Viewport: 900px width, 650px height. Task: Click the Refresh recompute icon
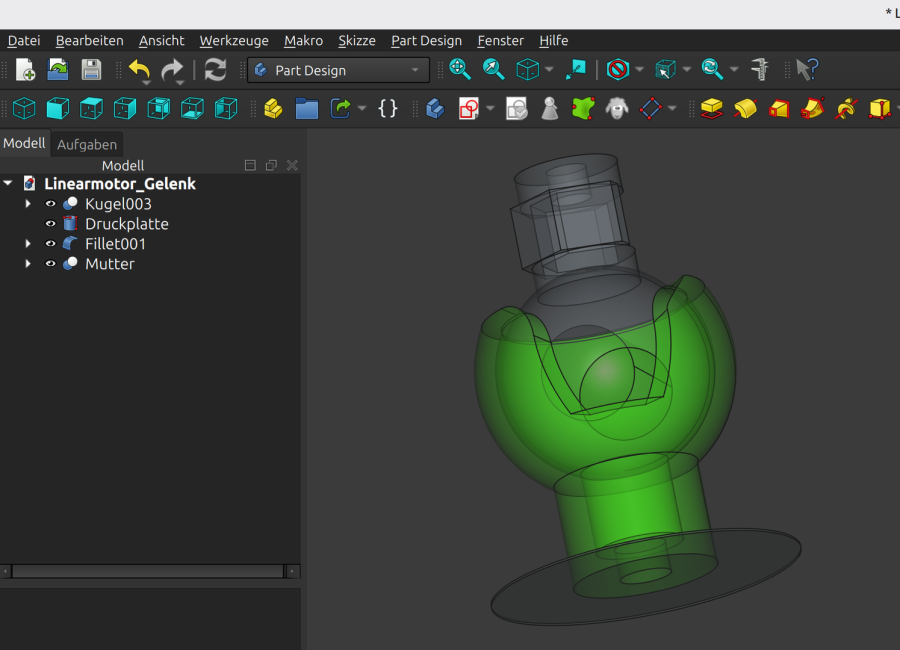pyautogui.click(x=215, y=70)
